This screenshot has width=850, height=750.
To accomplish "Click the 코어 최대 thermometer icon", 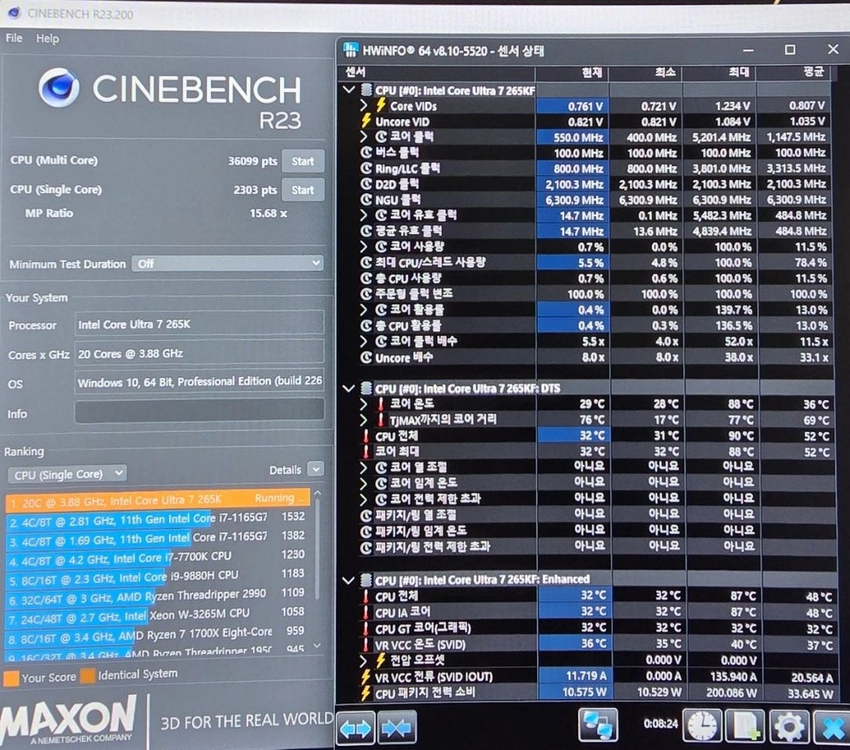I will (x=366, y=451).
